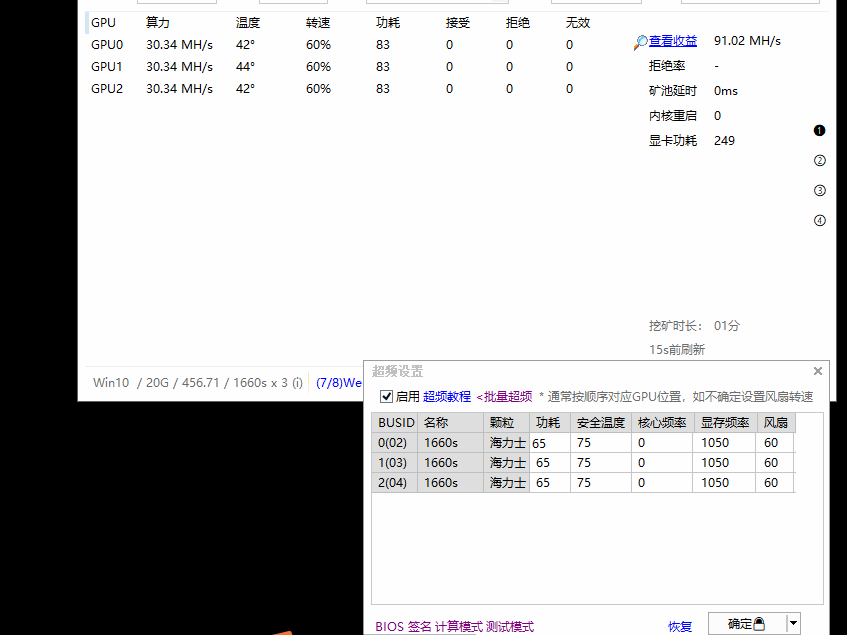
Task: Select the GPU0 row in miner list
Action: point(340,45)
